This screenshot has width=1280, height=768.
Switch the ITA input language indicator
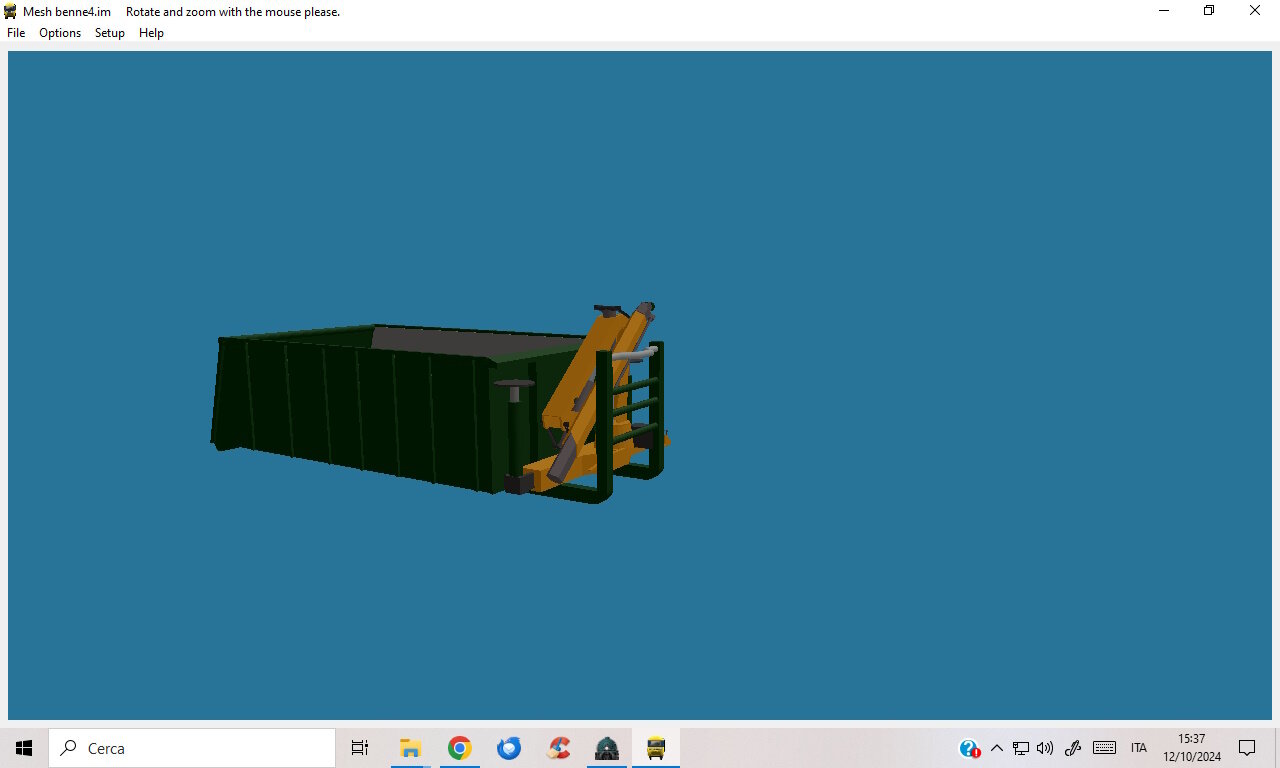1139,748
